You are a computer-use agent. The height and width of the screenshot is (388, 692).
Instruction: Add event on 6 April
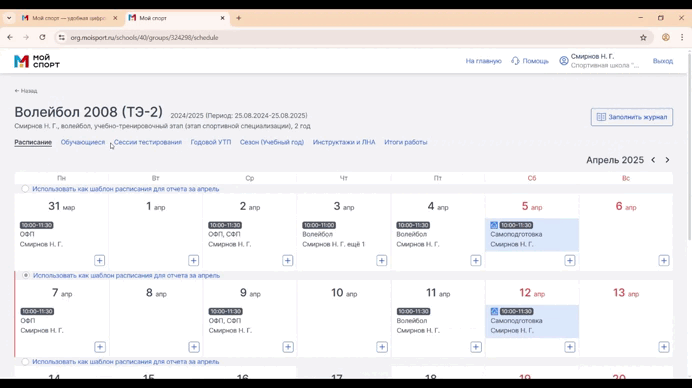click(663, 260)
